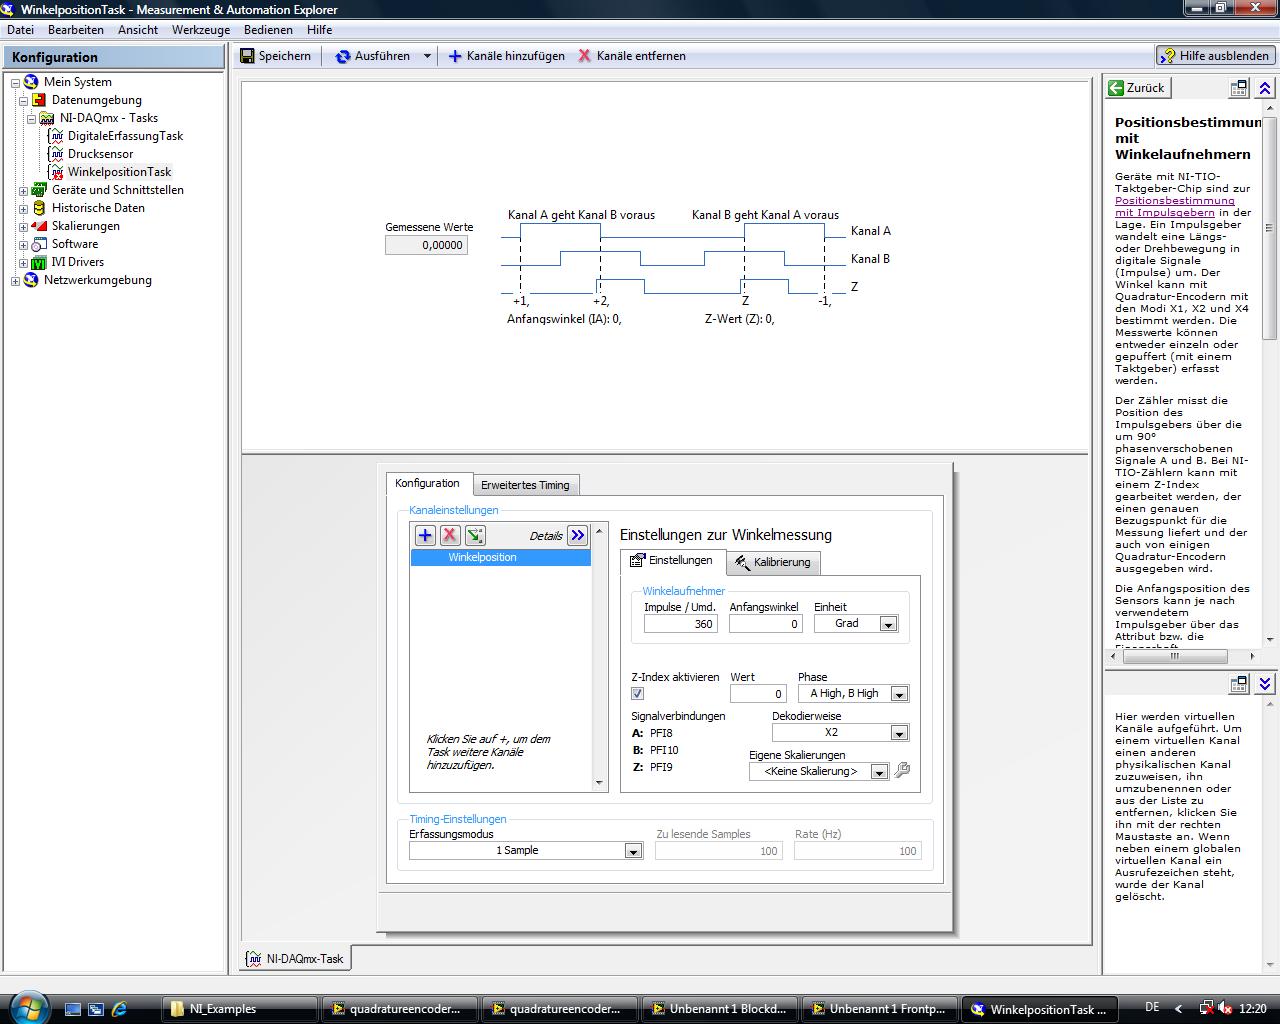Switch to the Erweitertes Timing tab
Viewport: 1280px width, 1024px height.
point(525,485)
